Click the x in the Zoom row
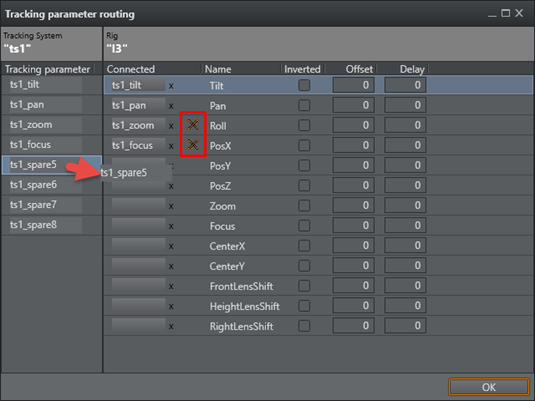The width and height of the screenshot is (535, 401). pyautogui.click(x=171, y=206)
